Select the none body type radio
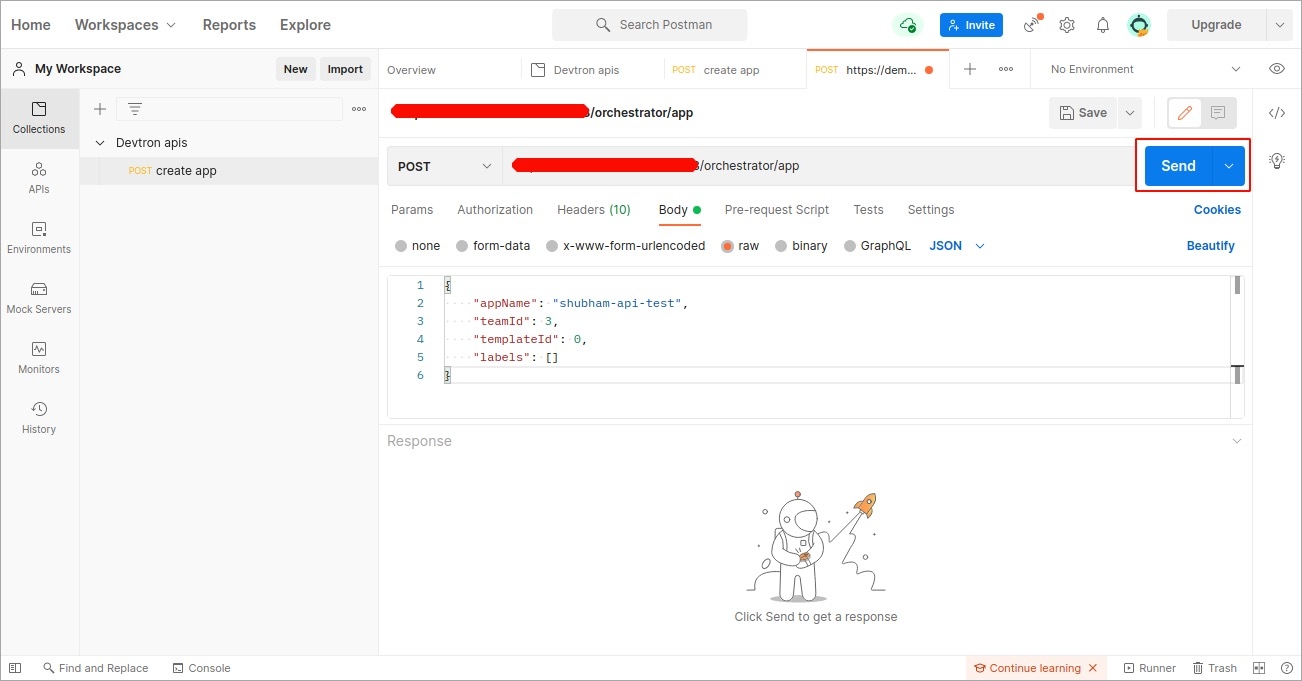 pyautogui.click(x=401, y=246)
